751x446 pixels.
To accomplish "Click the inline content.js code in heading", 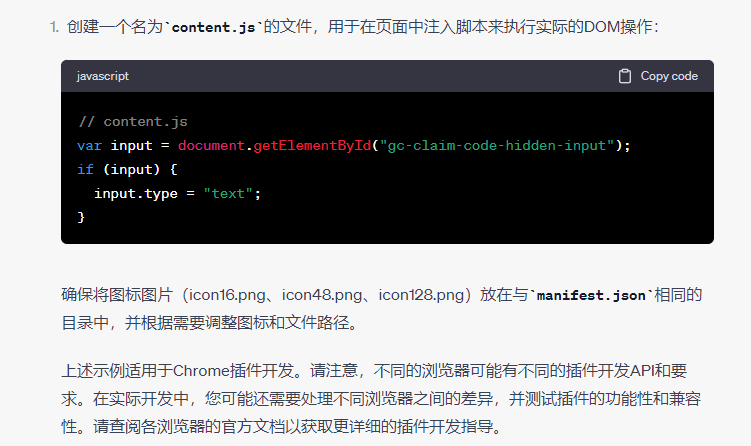I will point(213,27).
